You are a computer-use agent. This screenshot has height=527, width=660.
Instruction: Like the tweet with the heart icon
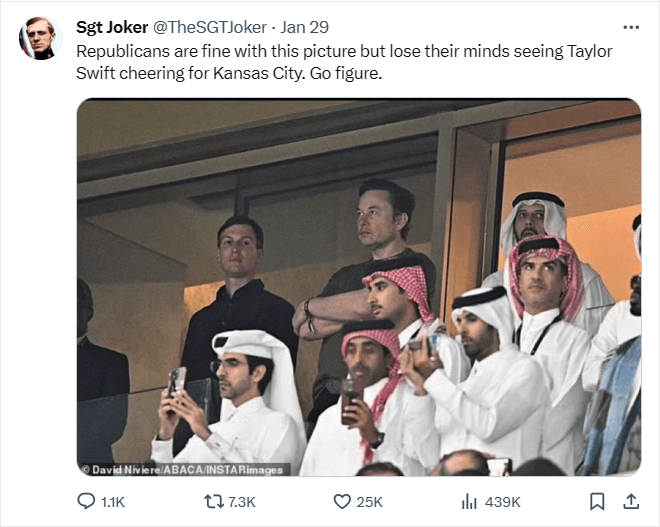(341, 501)
